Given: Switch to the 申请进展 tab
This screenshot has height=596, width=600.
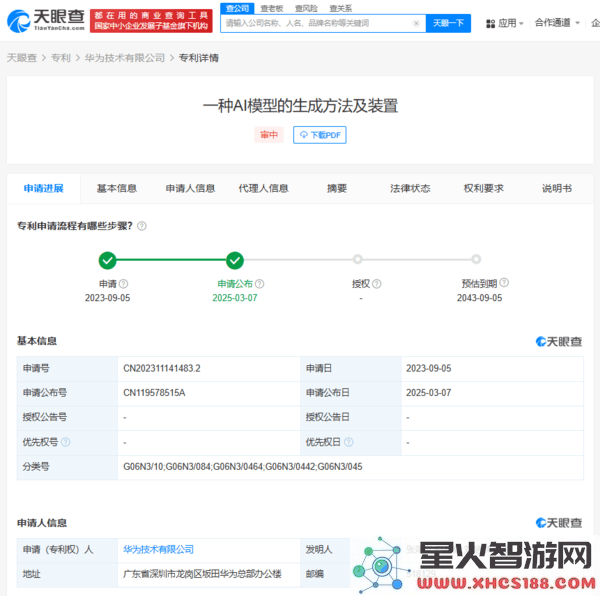Looking at the screenshot, I should pyautogui.click(x=44, y=188).
